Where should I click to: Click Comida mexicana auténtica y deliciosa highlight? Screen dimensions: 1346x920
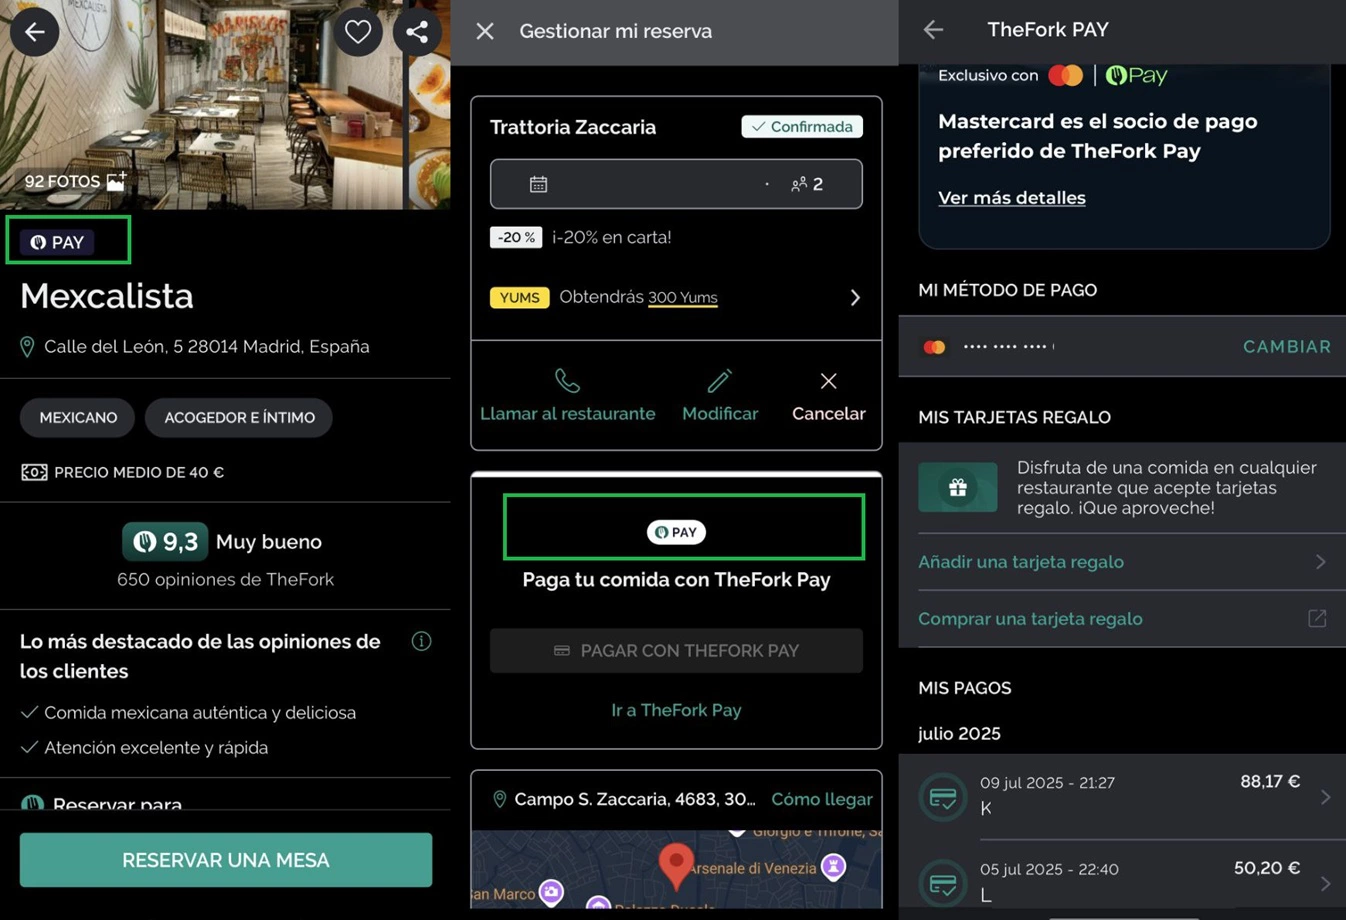(x=200, y=712)
